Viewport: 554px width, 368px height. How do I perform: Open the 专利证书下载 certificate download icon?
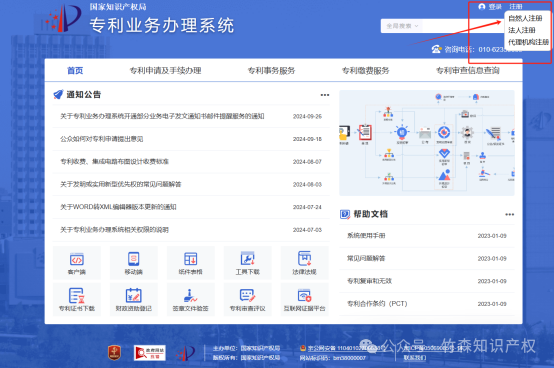pos(77,300)
